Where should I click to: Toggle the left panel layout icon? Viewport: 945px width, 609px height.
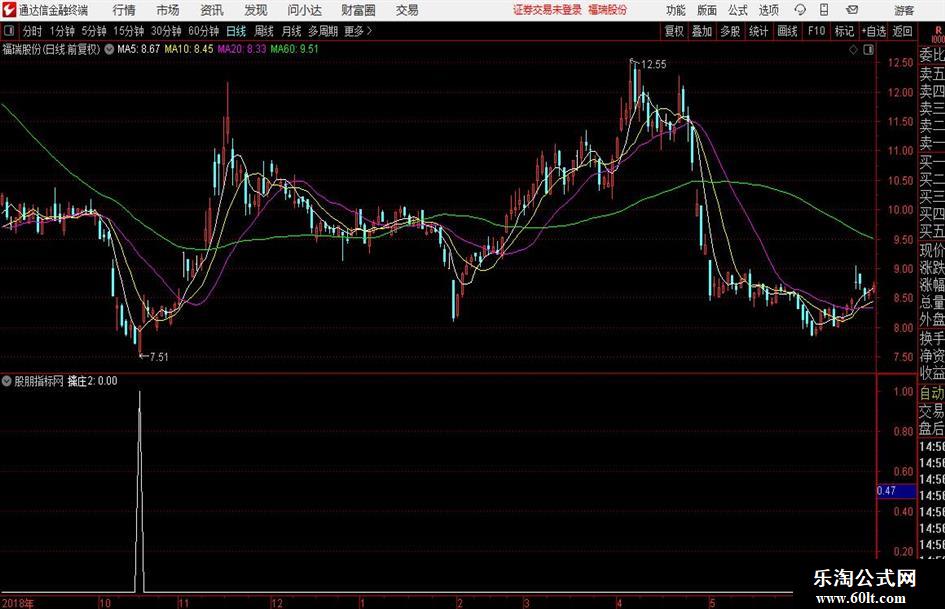[x=8, y=31]
